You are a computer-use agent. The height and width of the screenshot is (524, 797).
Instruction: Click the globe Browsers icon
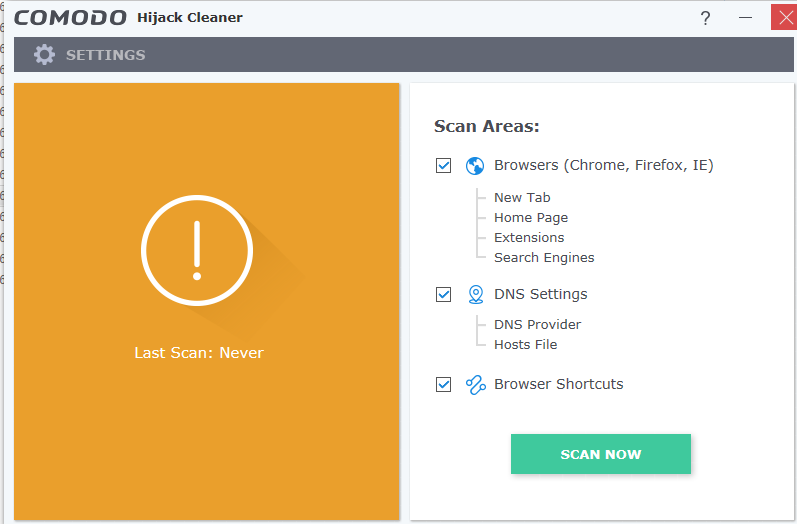pyautogui.click(x=475, y=166)
